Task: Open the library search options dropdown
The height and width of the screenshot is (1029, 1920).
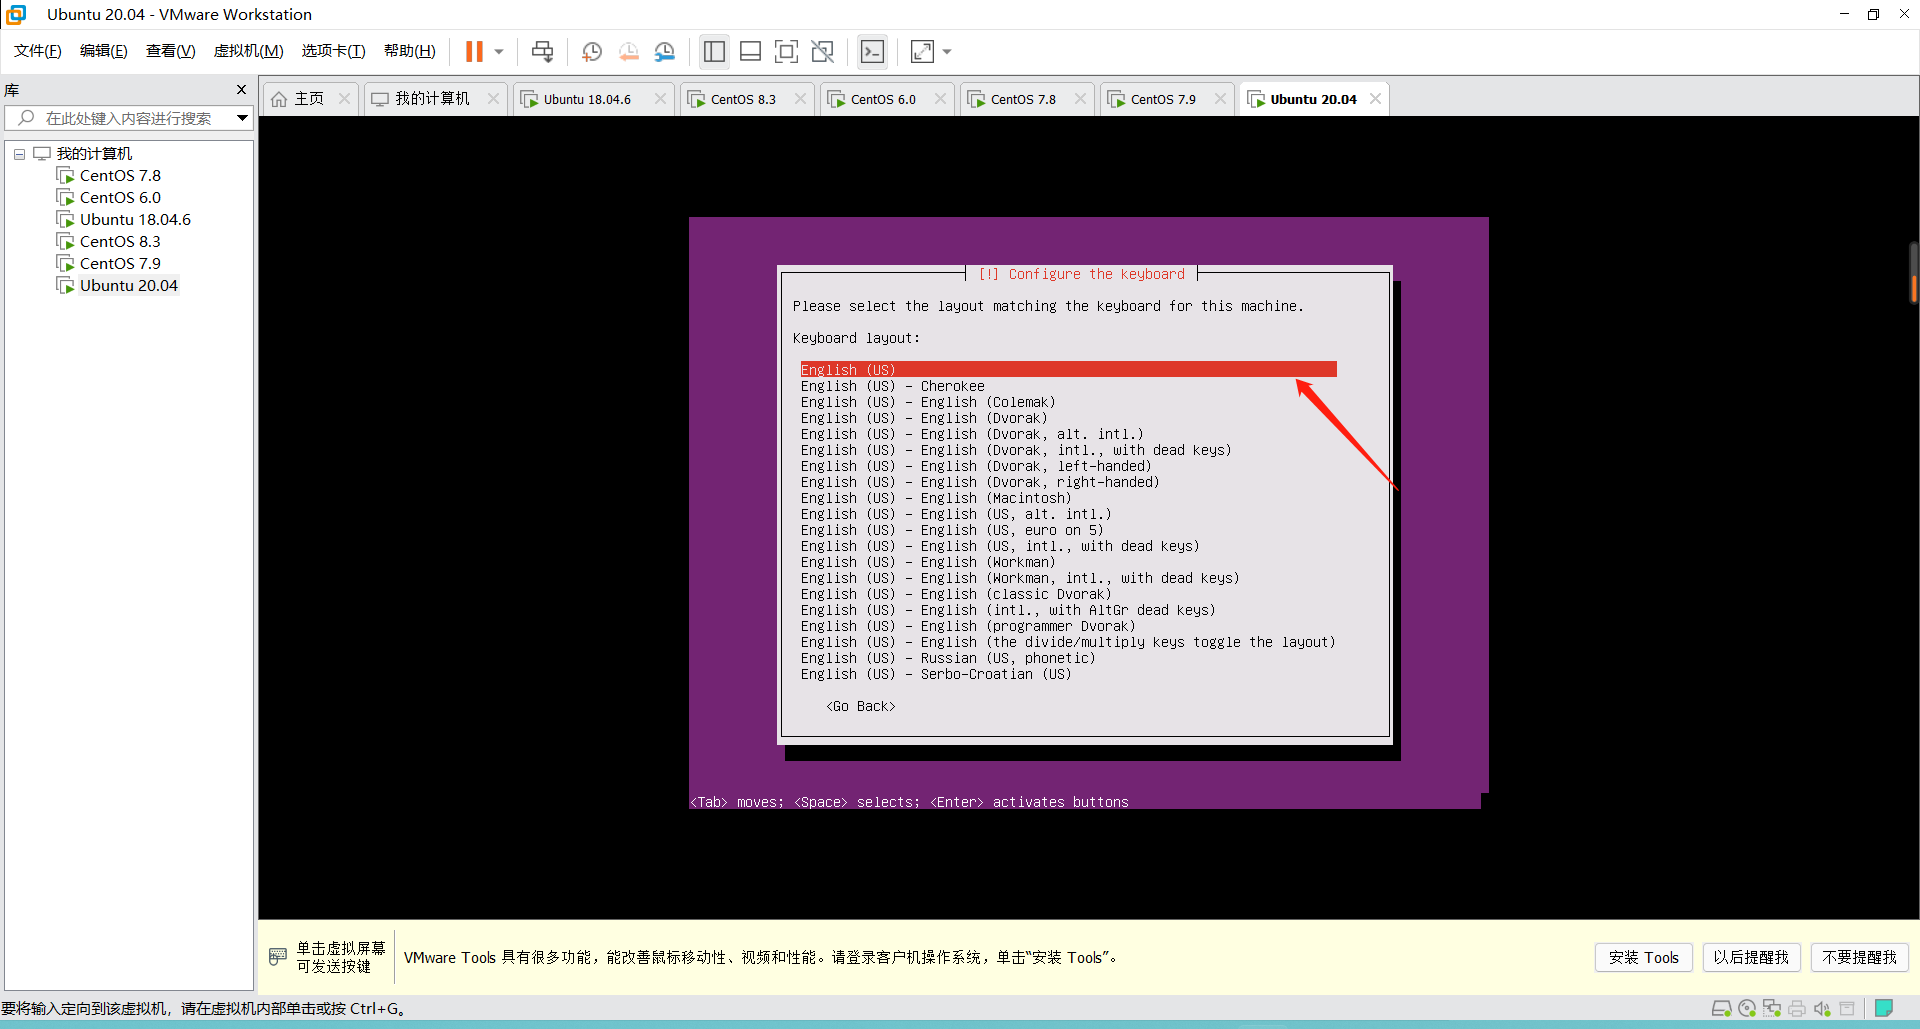Action: pyautogui.click(x=242, y=118)
